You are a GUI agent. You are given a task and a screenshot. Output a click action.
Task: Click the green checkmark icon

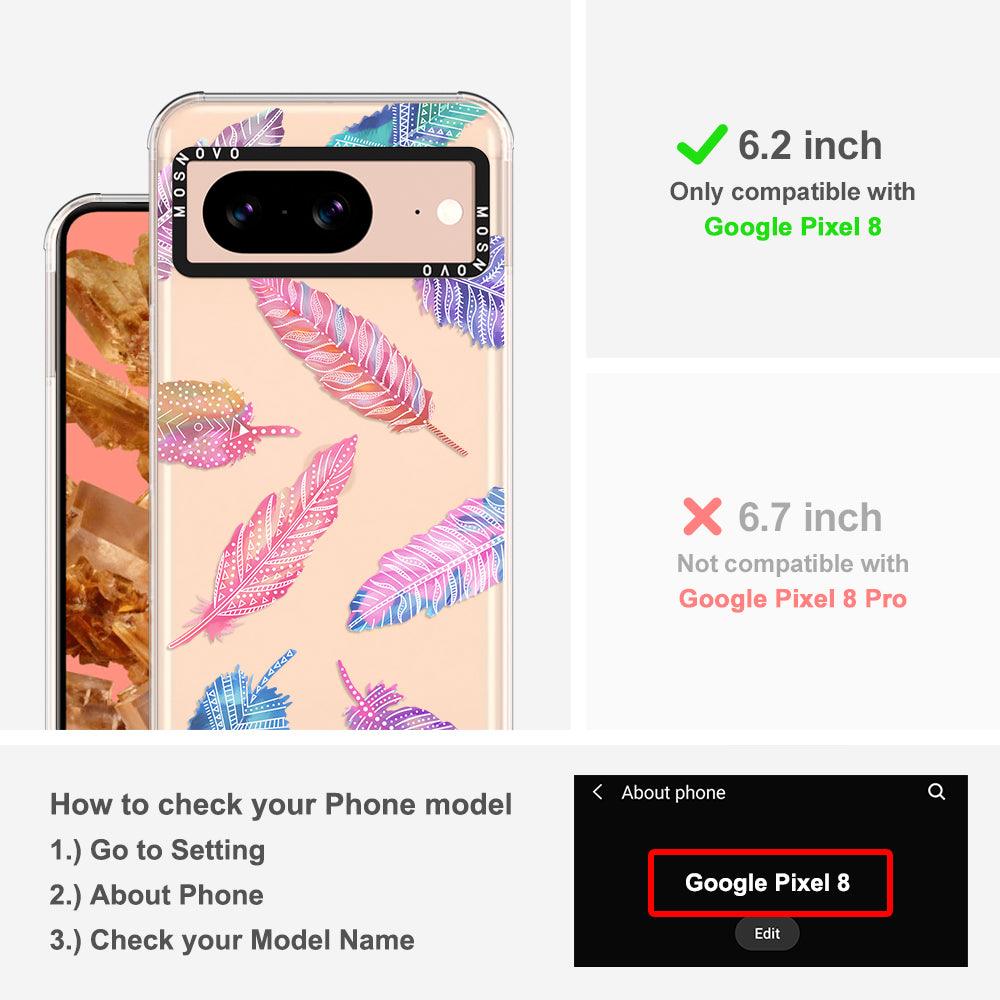click(x=702, y=144)
